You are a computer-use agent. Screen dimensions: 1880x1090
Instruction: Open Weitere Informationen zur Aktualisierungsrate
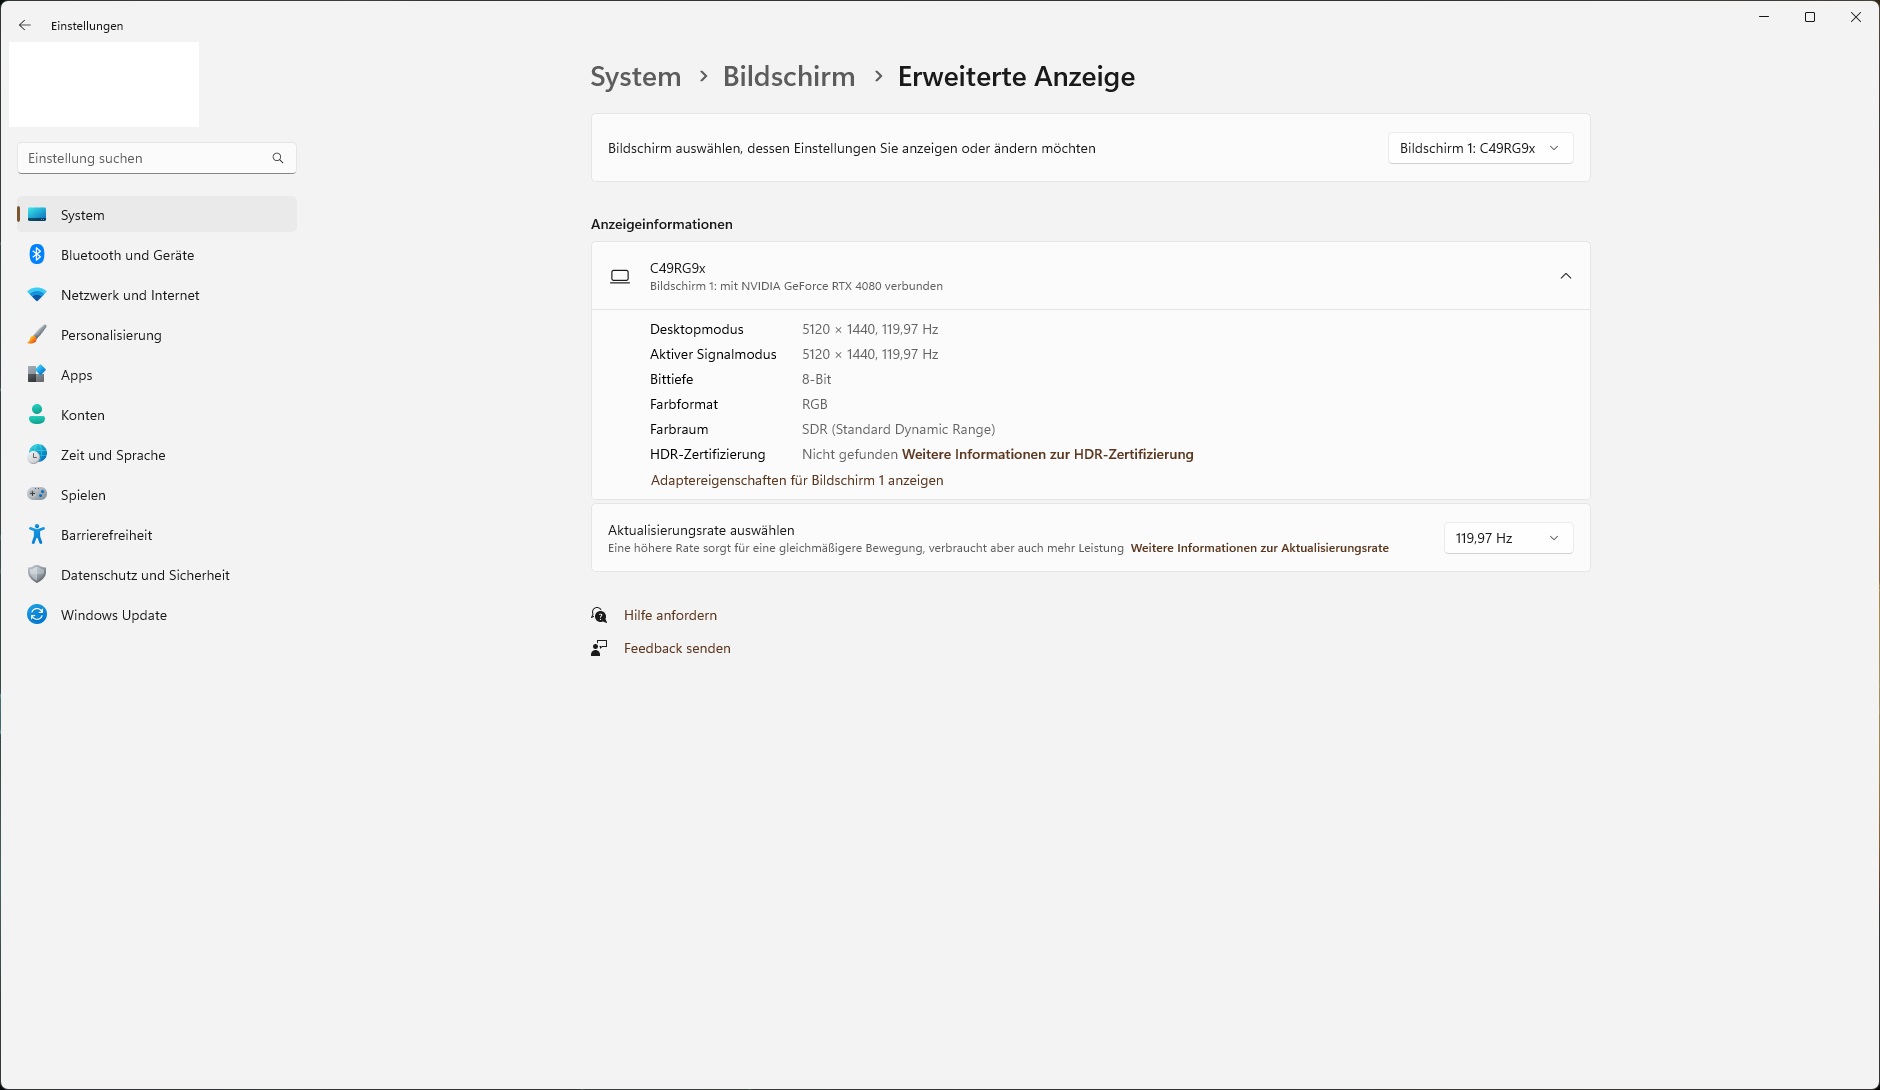(1259, 548)
